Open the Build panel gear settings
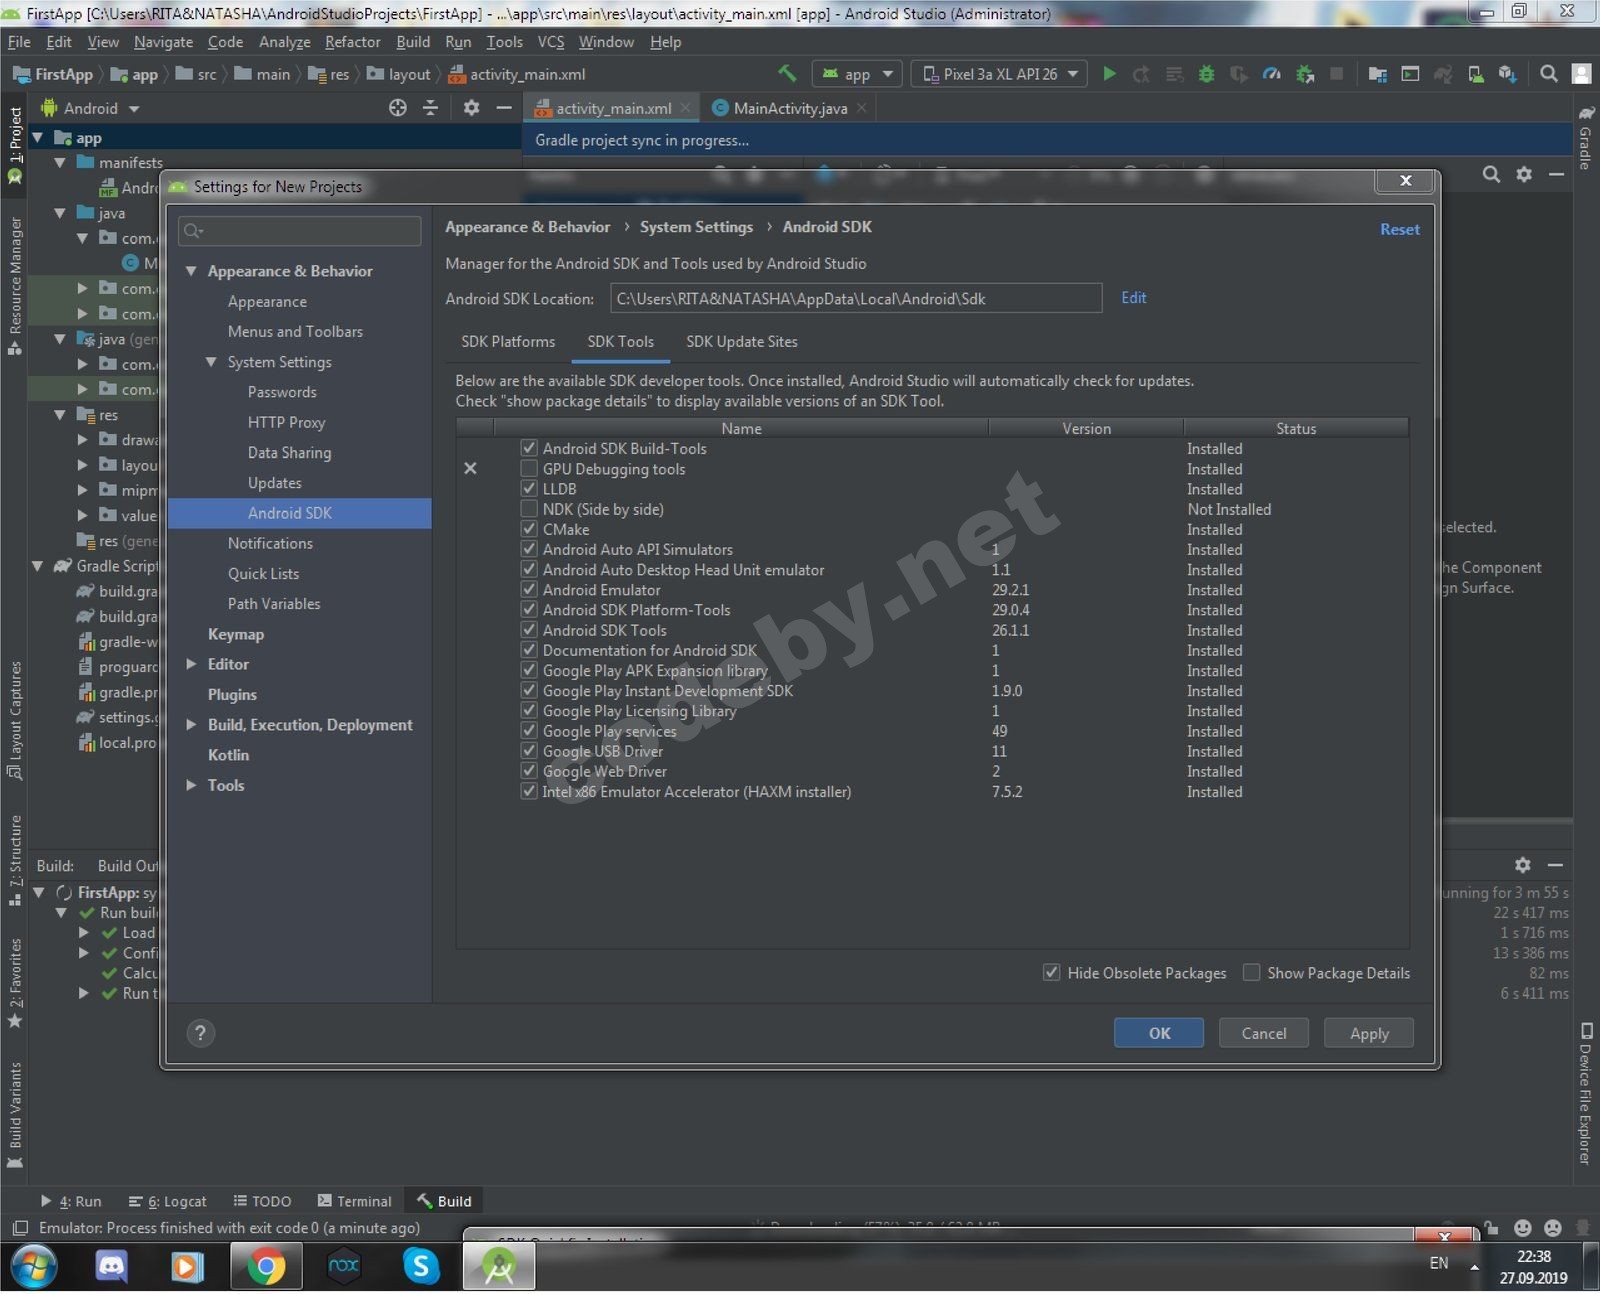Viewport: 1600px width, 1294px height. pos(1522,865)
